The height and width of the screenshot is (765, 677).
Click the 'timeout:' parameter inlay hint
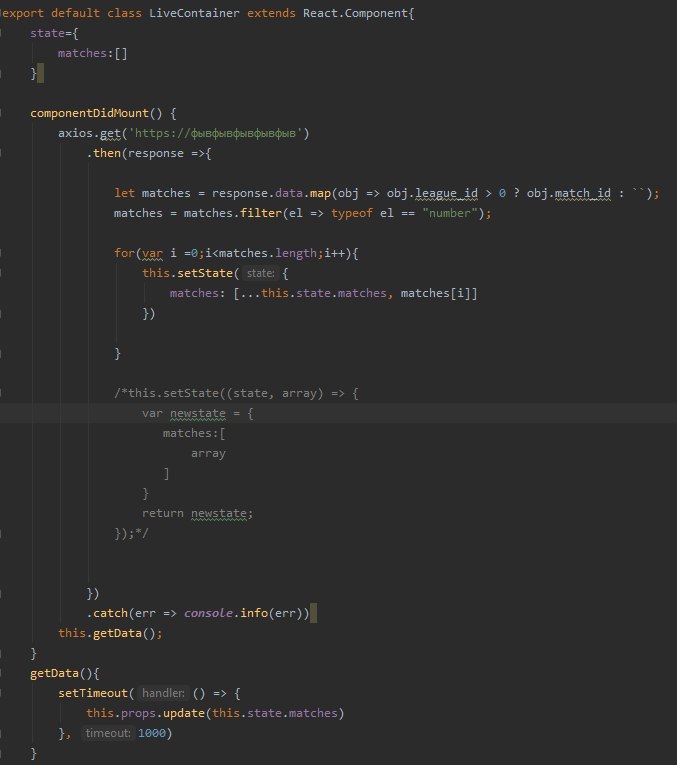(107, 733)
